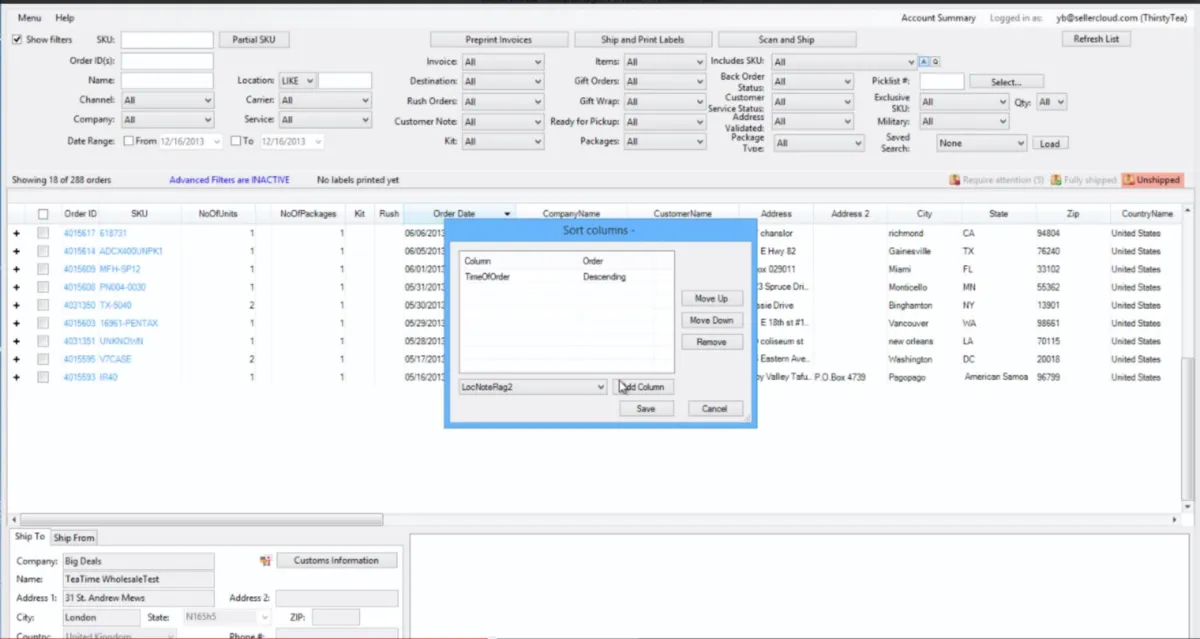
Task: Click the Require attention status icon
Action: pyautogui.click(x=955, y=180)
